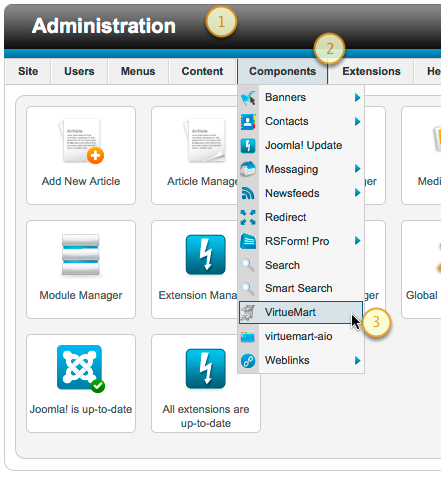
Task: Click the Newsfeeds RSS icon
Action: [248, 193]
